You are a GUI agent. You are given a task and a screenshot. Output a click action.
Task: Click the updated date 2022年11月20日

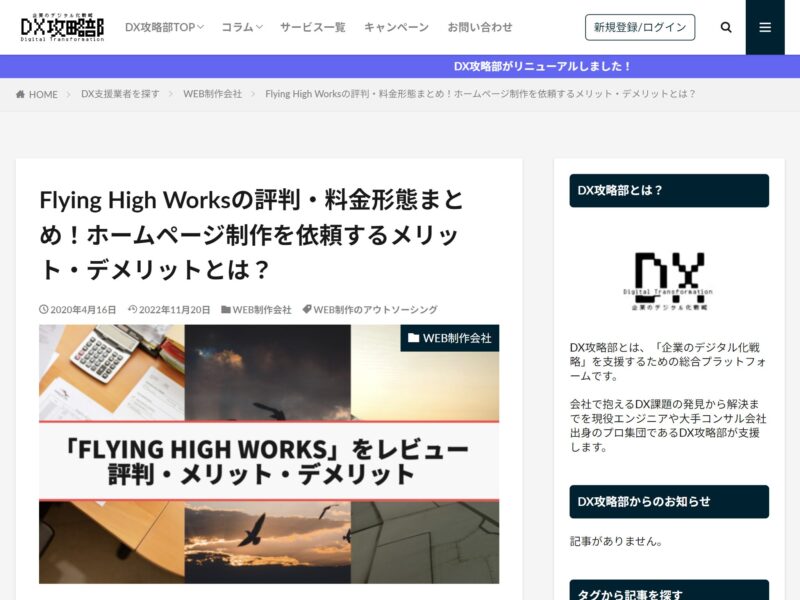tap(174, 310)
